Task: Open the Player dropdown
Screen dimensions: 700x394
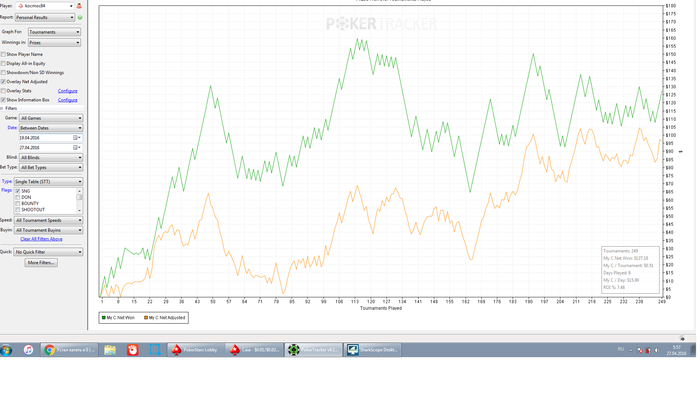Action: point(45,6)
